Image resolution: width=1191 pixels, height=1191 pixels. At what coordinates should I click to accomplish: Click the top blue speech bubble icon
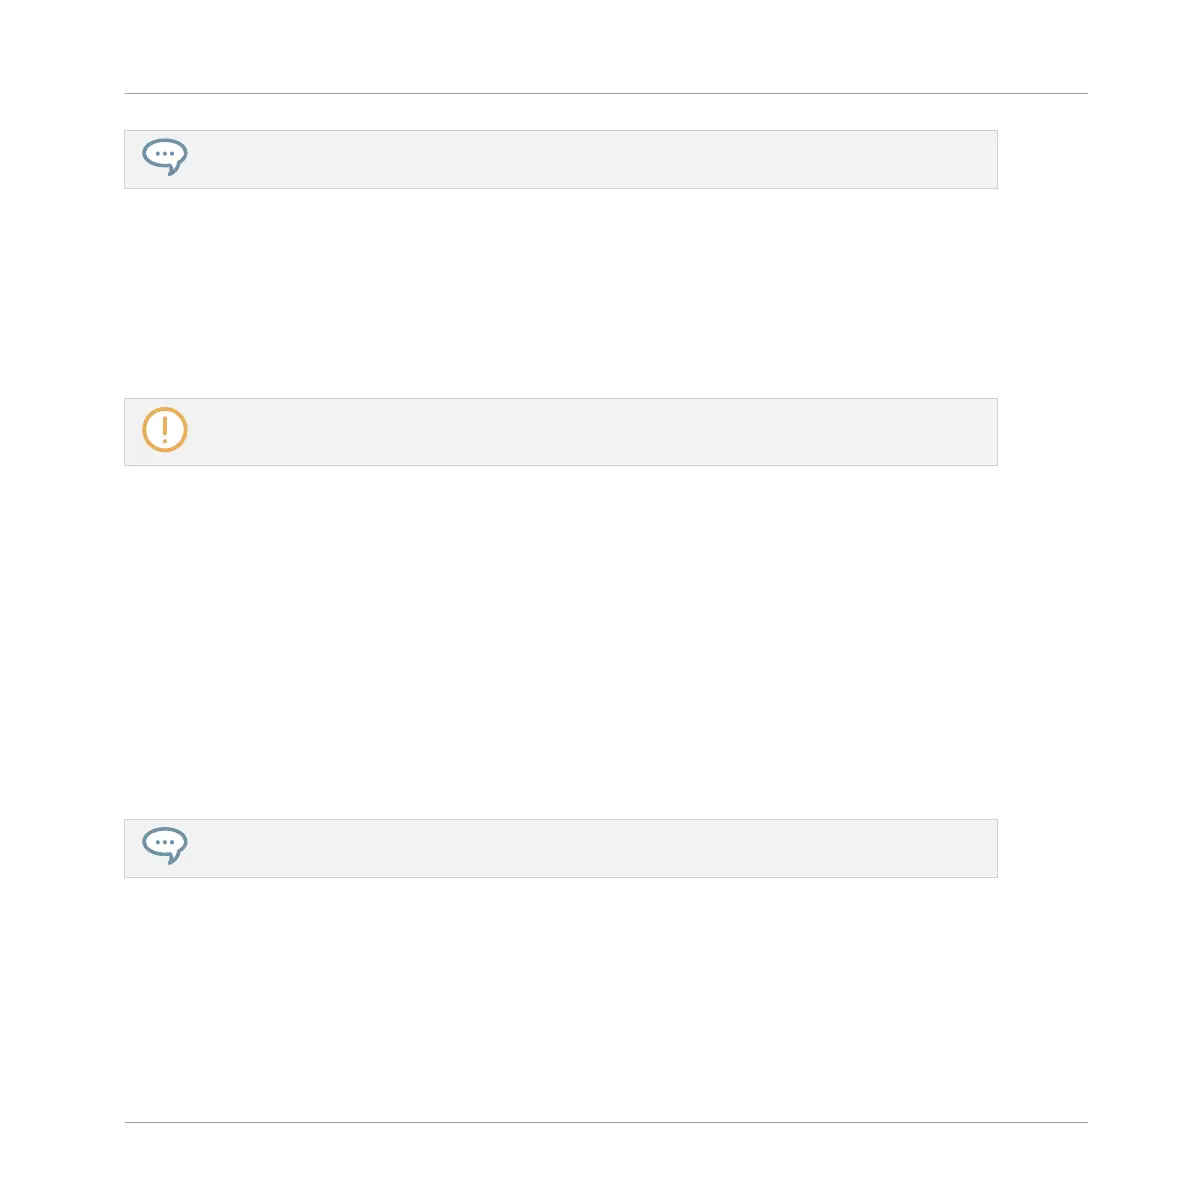click(x=165, y=157)
